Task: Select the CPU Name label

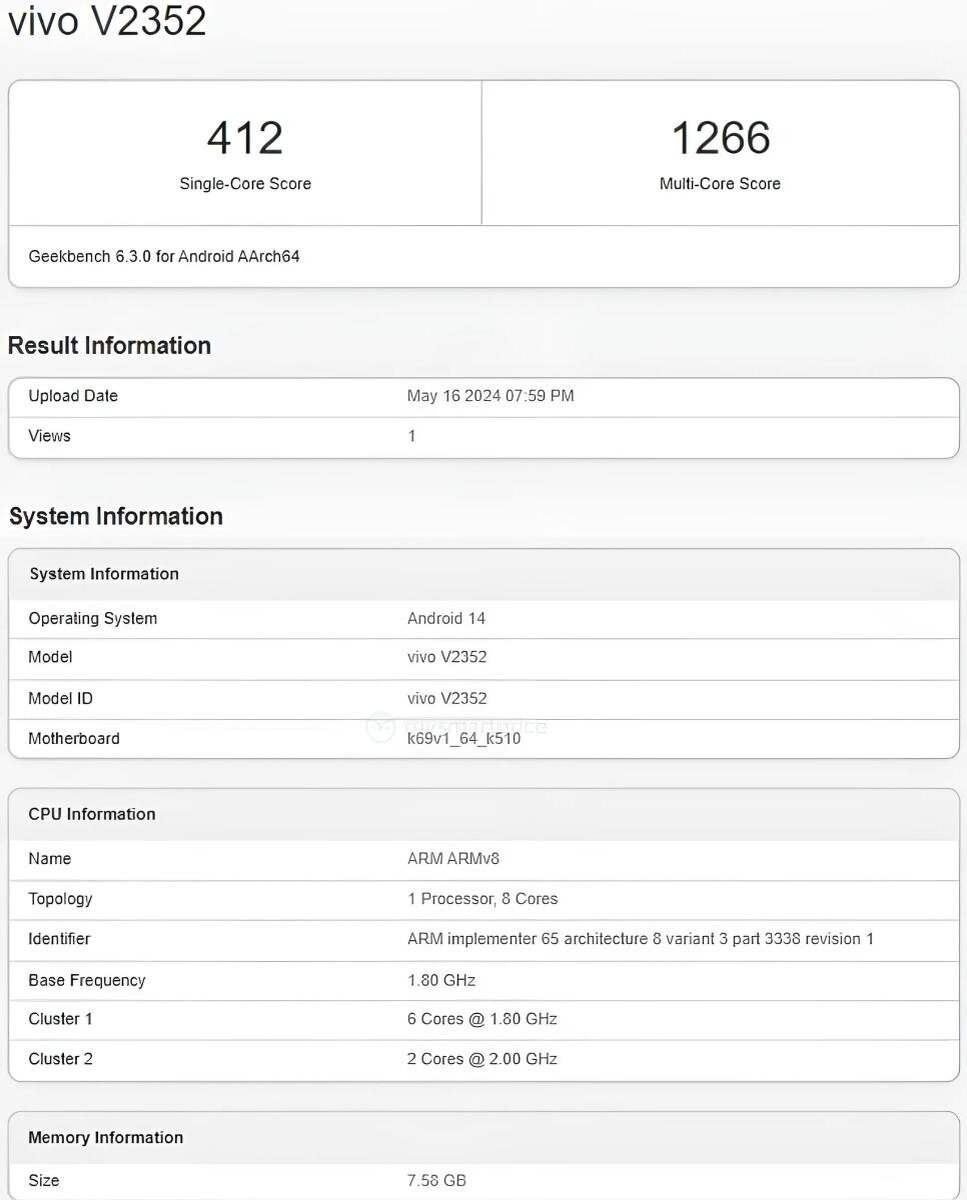Action: click(x=50, y=859)
